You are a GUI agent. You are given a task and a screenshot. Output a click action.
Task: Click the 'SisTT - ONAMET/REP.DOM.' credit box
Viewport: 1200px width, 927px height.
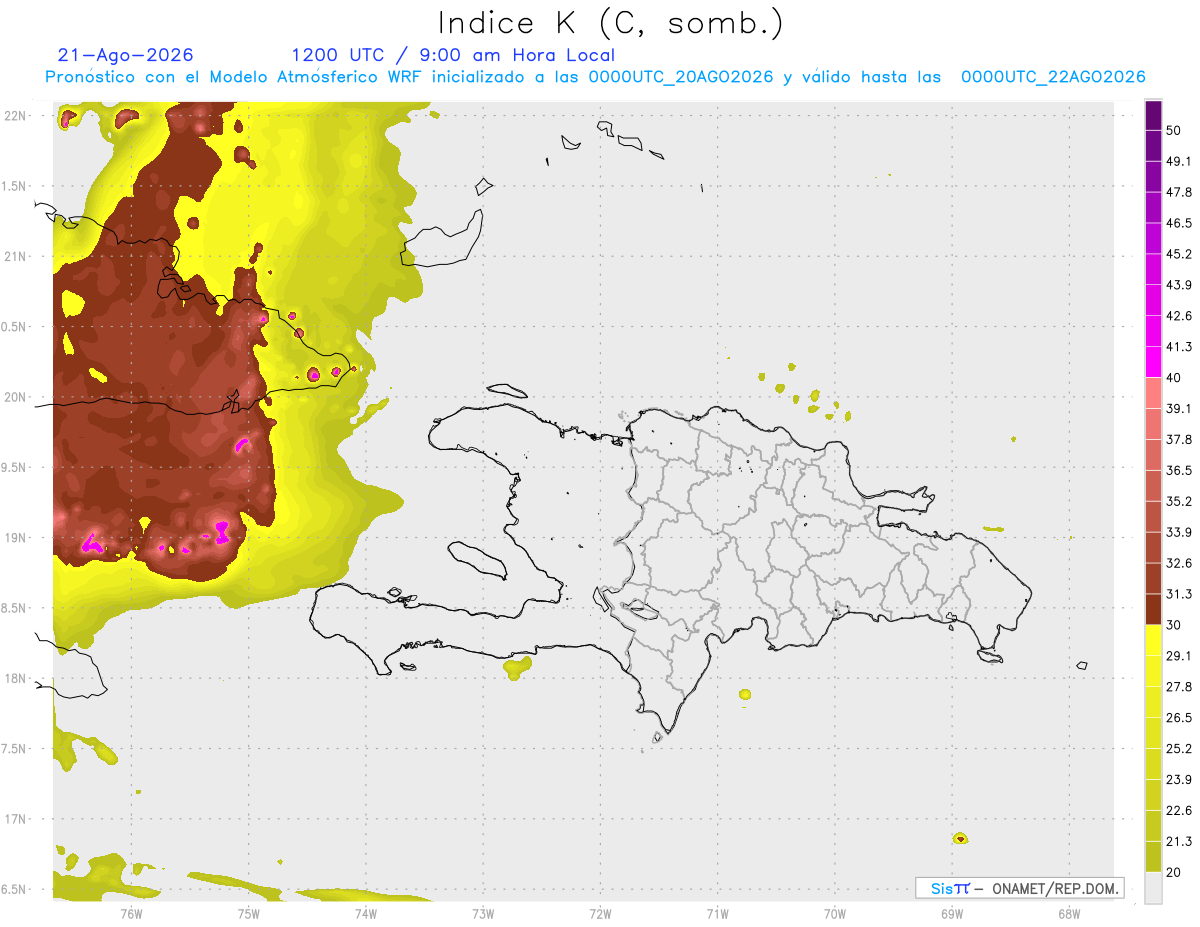coord(1019,888)
